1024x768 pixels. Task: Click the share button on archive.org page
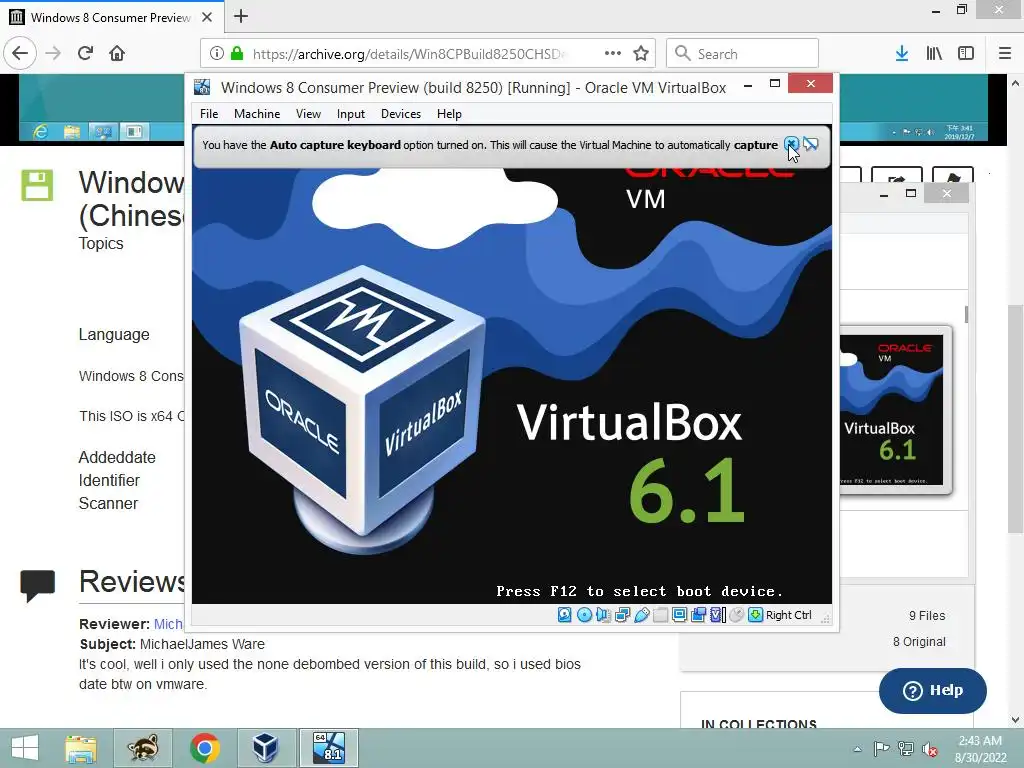tap(897, 175)
